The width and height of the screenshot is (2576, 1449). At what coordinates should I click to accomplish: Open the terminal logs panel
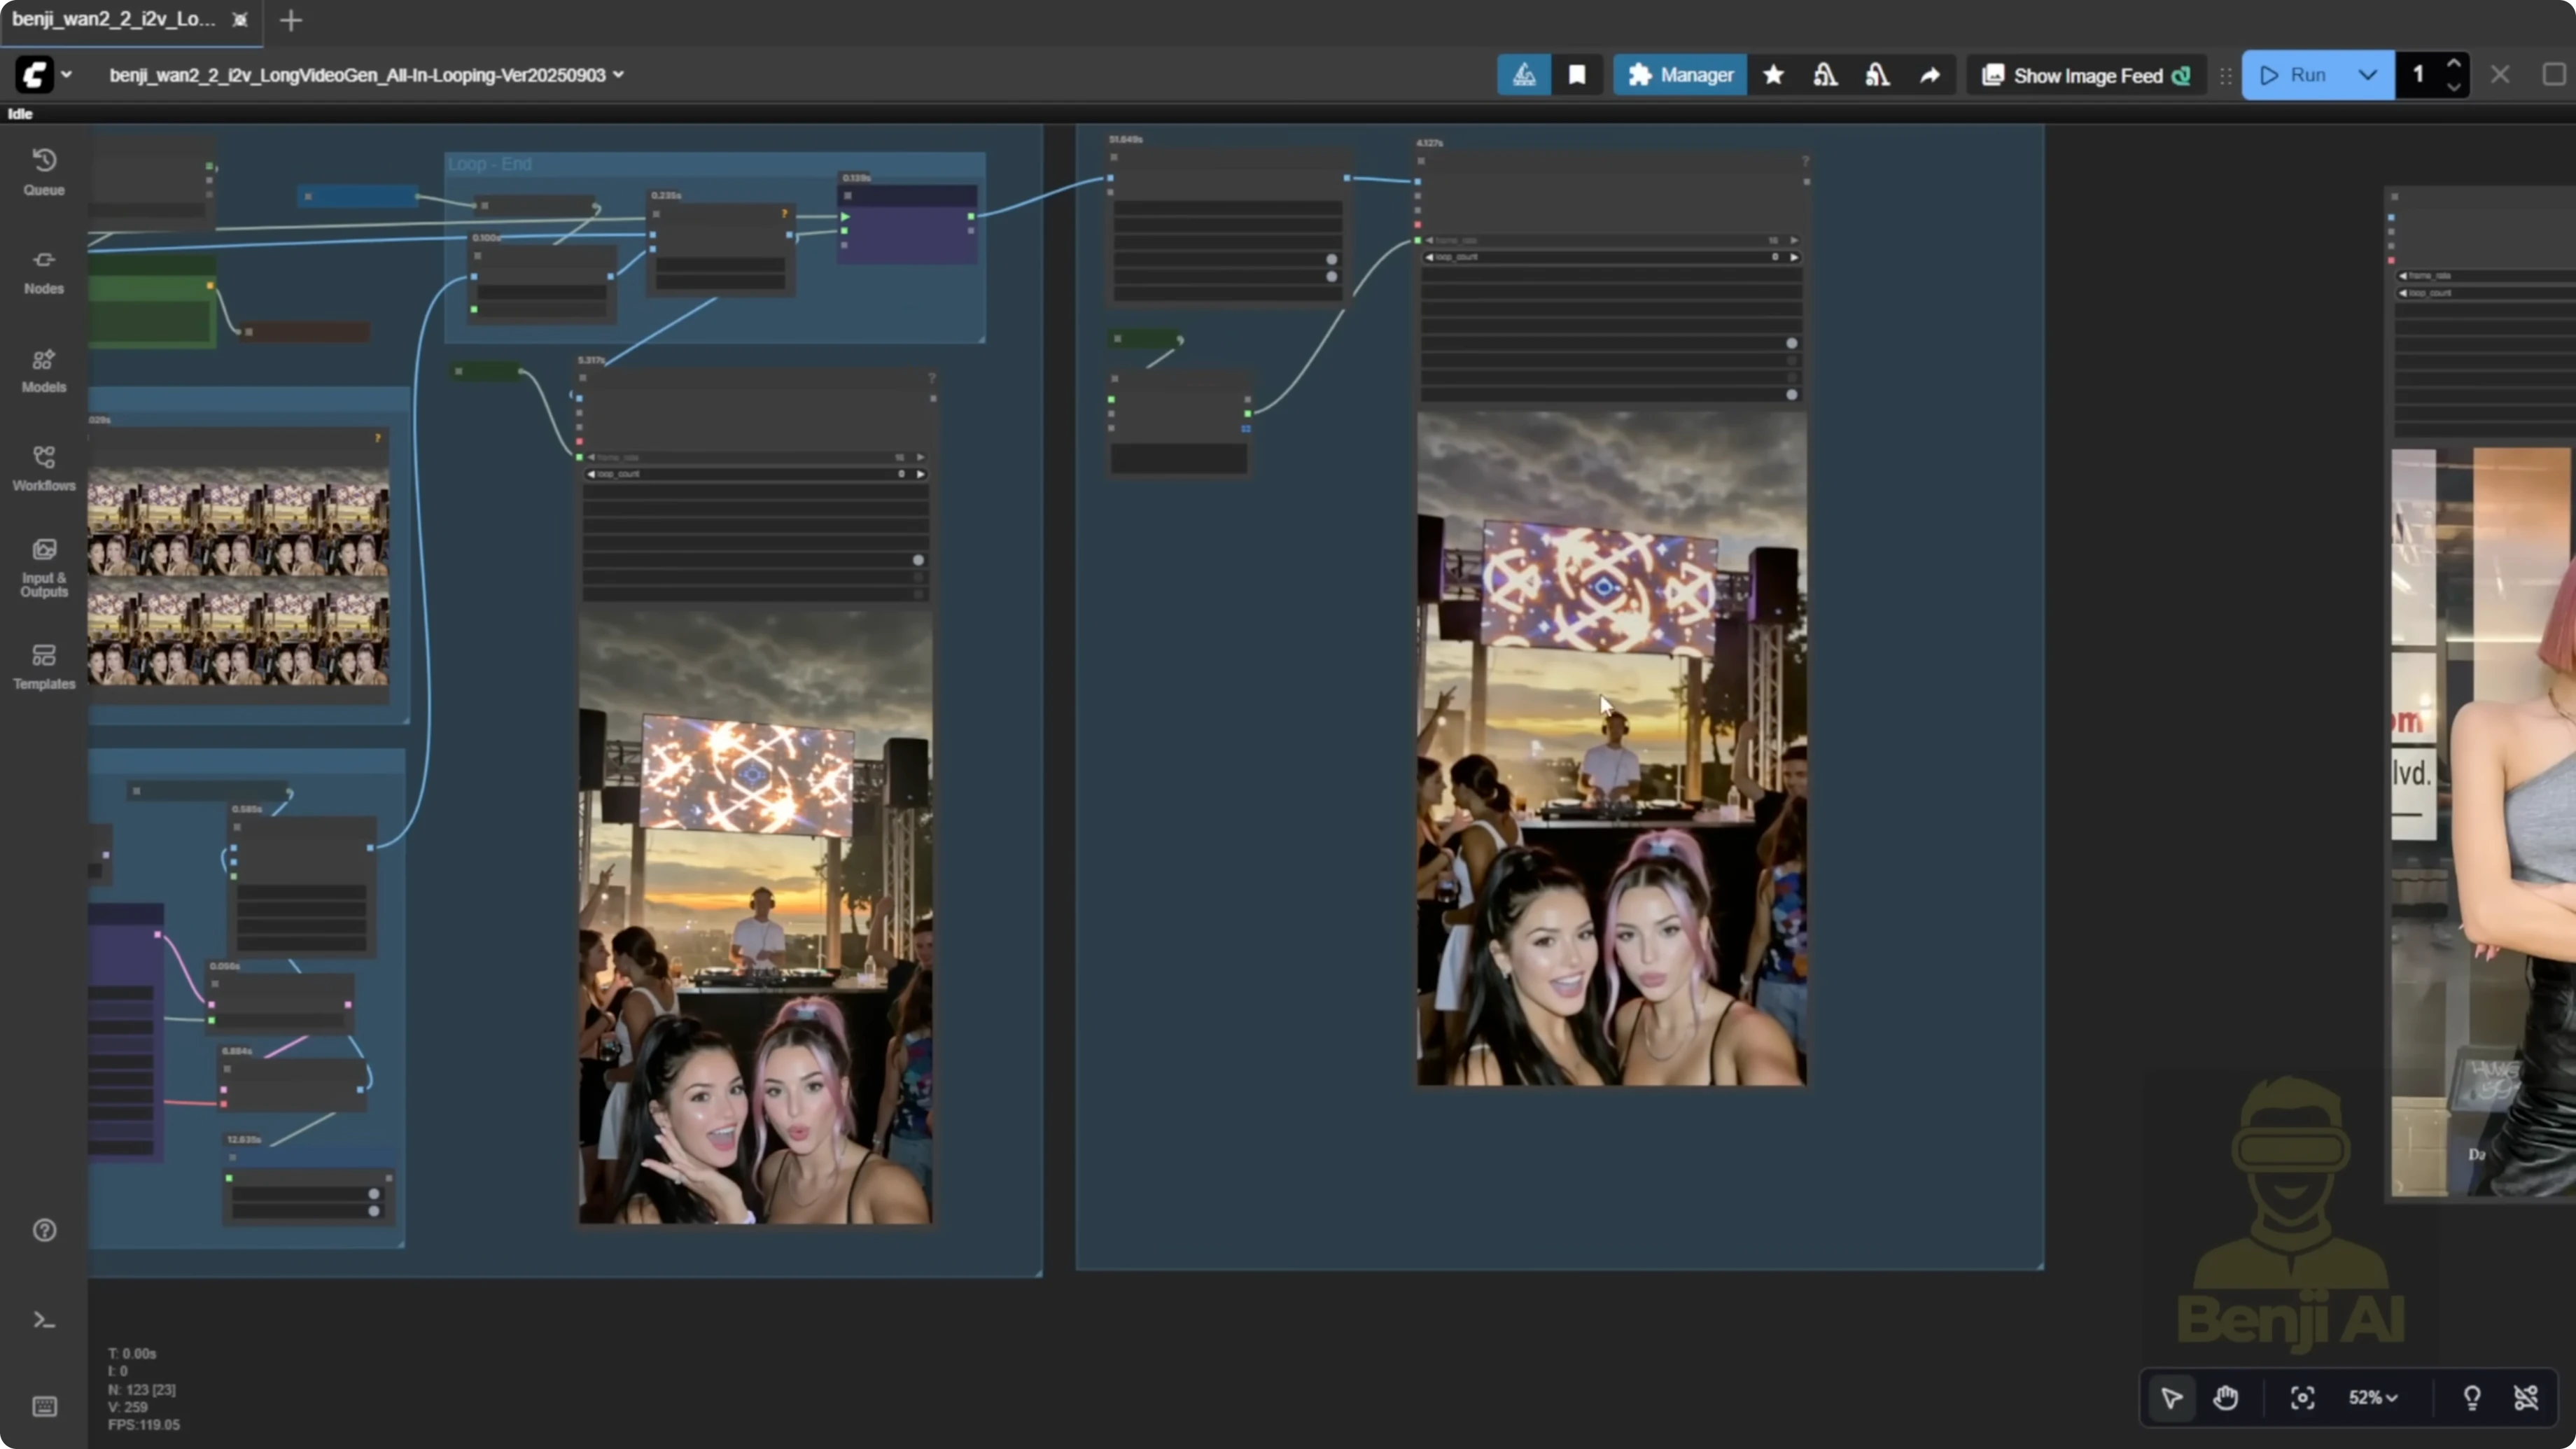(44, 1320)
